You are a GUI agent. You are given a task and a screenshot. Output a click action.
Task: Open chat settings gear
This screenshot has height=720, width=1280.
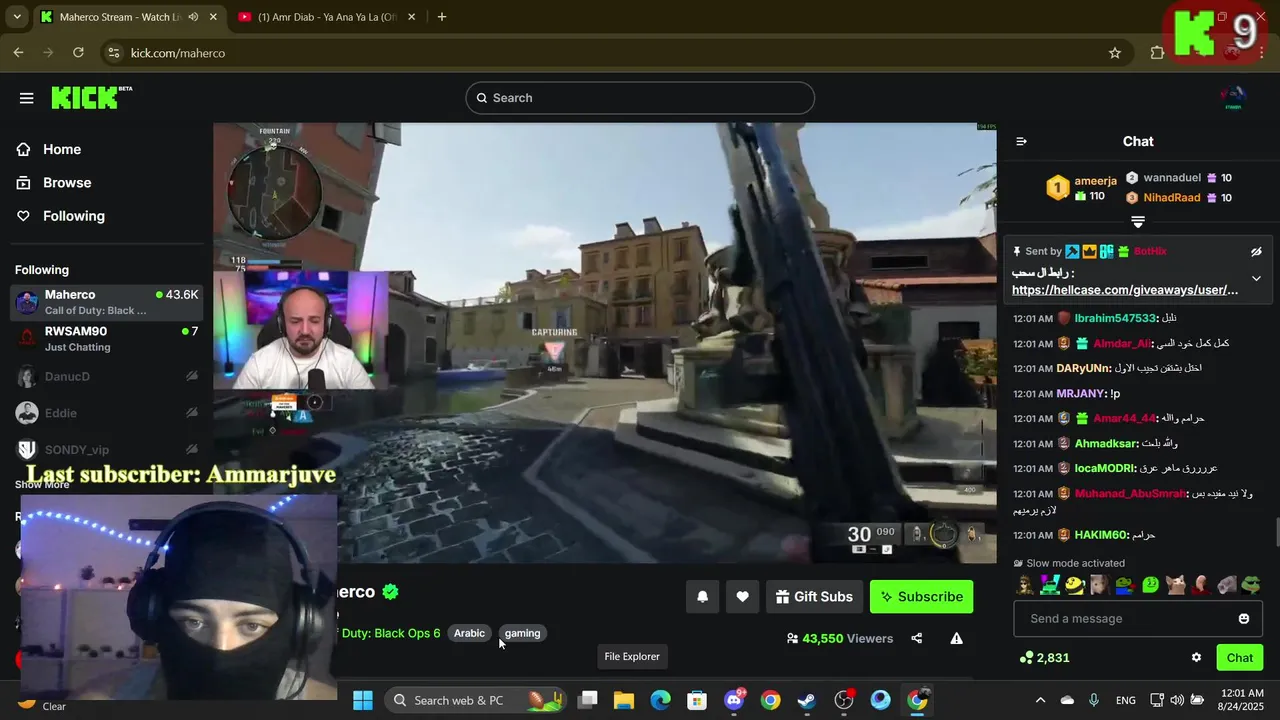[1196, 658]
